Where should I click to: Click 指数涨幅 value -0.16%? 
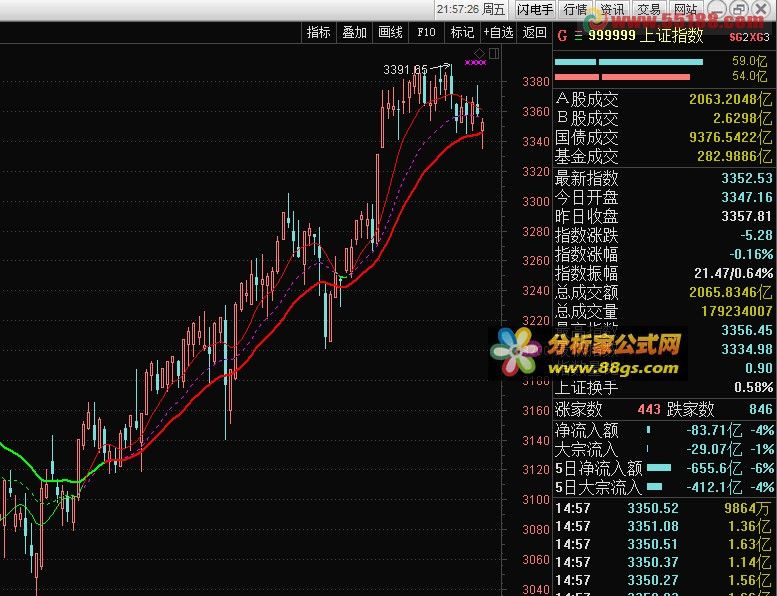[751, 254]
